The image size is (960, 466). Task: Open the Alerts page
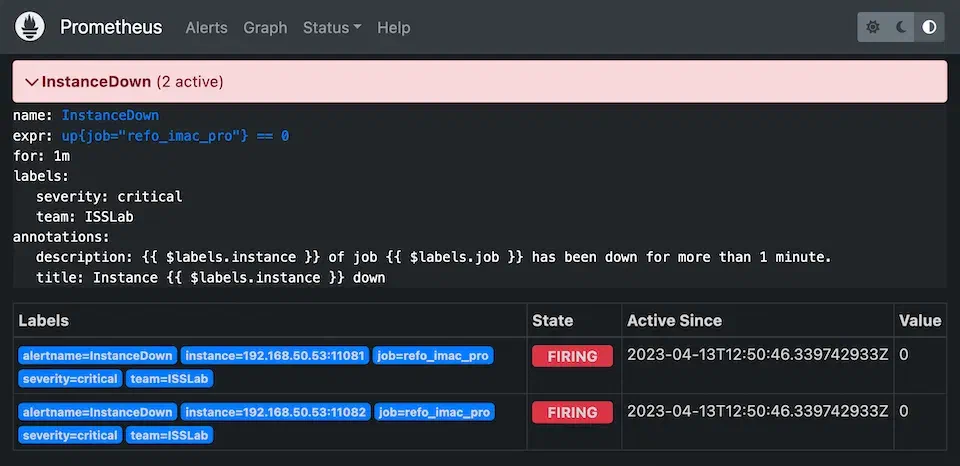206,27
